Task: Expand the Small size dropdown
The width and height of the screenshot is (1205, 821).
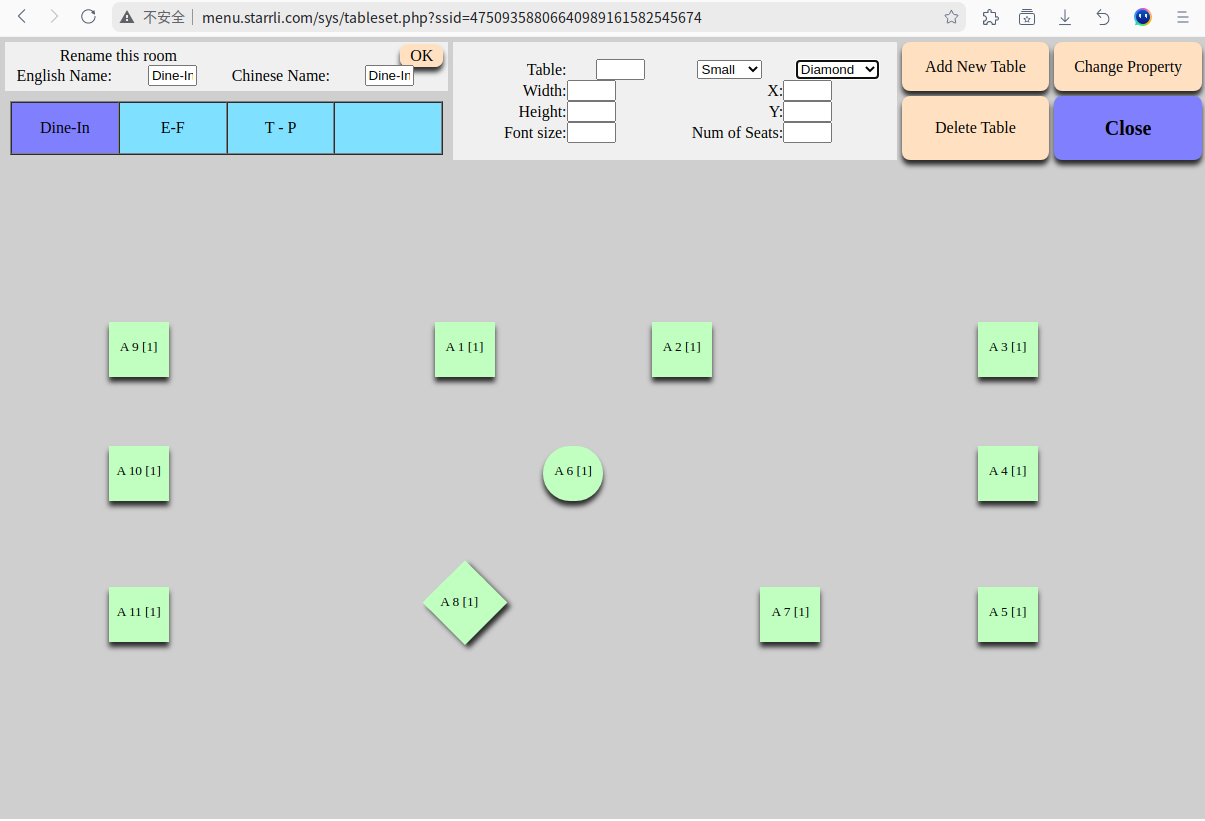Action: pos(729,69)
